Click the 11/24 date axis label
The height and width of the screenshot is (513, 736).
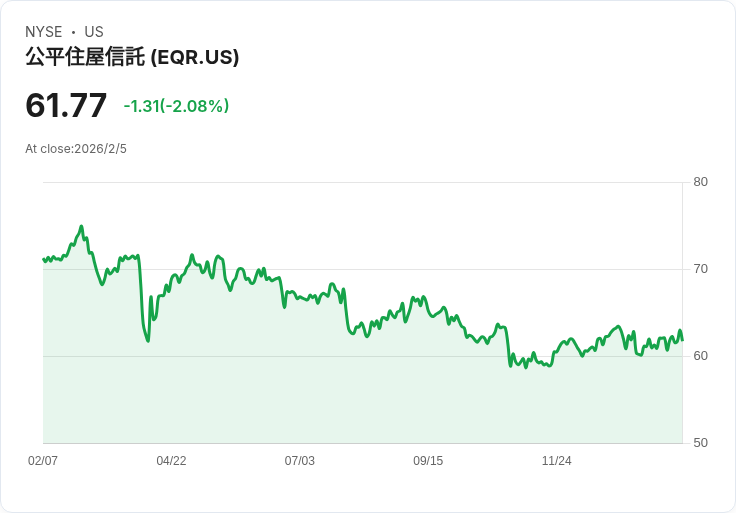click(556, 461)
